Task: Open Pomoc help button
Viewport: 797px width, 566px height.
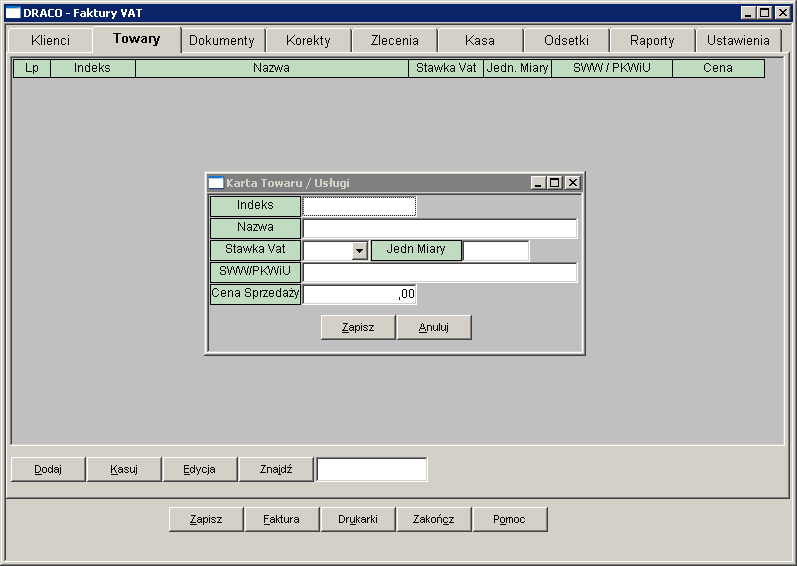Action: click(510, 519)
